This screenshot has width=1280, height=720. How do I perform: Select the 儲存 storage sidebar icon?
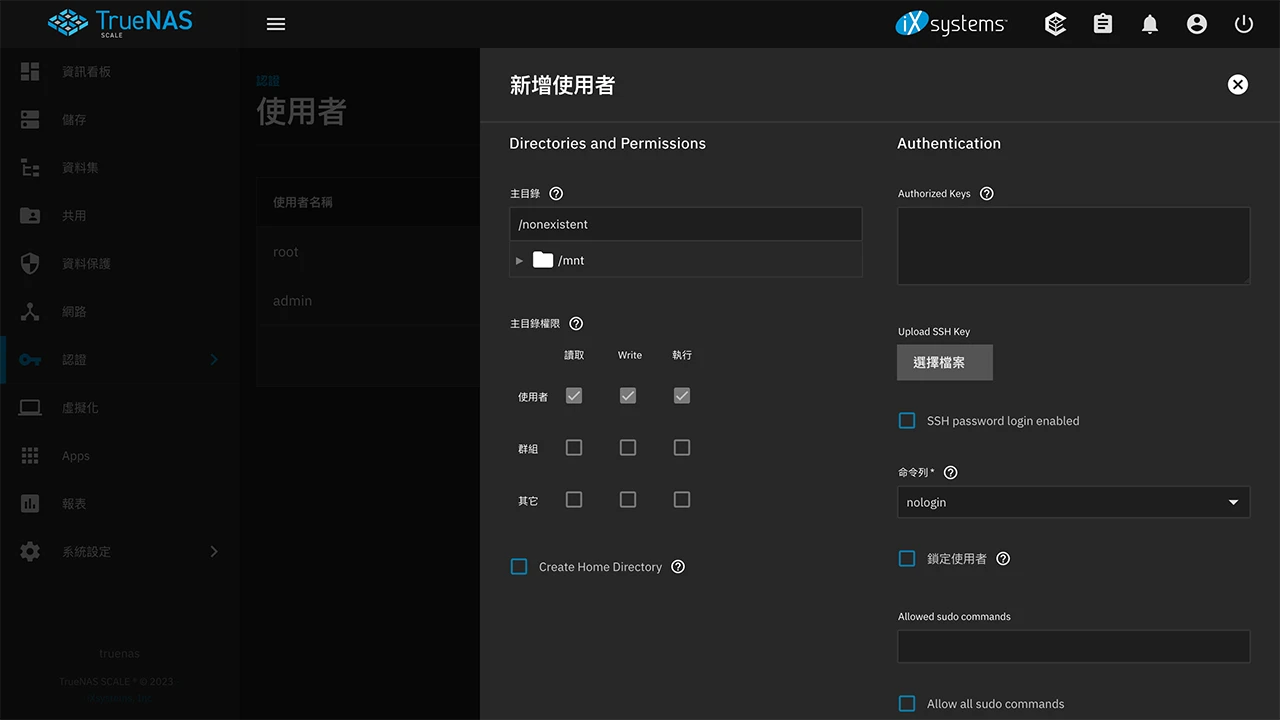coord(30,119)
